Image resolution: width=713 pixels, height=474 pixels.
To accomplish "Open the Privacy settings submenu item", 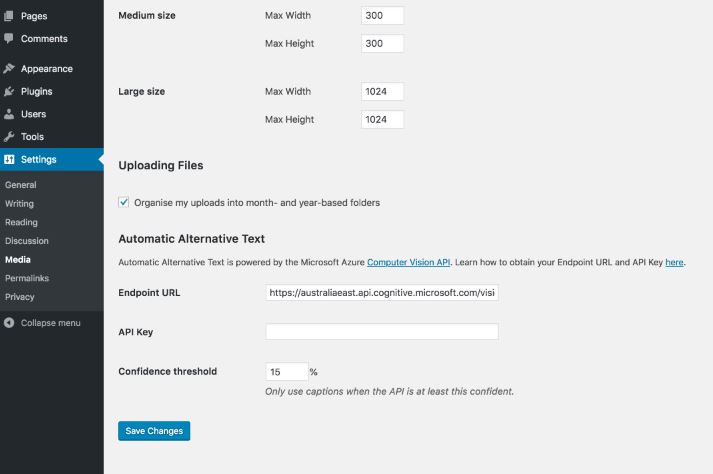I will pos(20,297).
